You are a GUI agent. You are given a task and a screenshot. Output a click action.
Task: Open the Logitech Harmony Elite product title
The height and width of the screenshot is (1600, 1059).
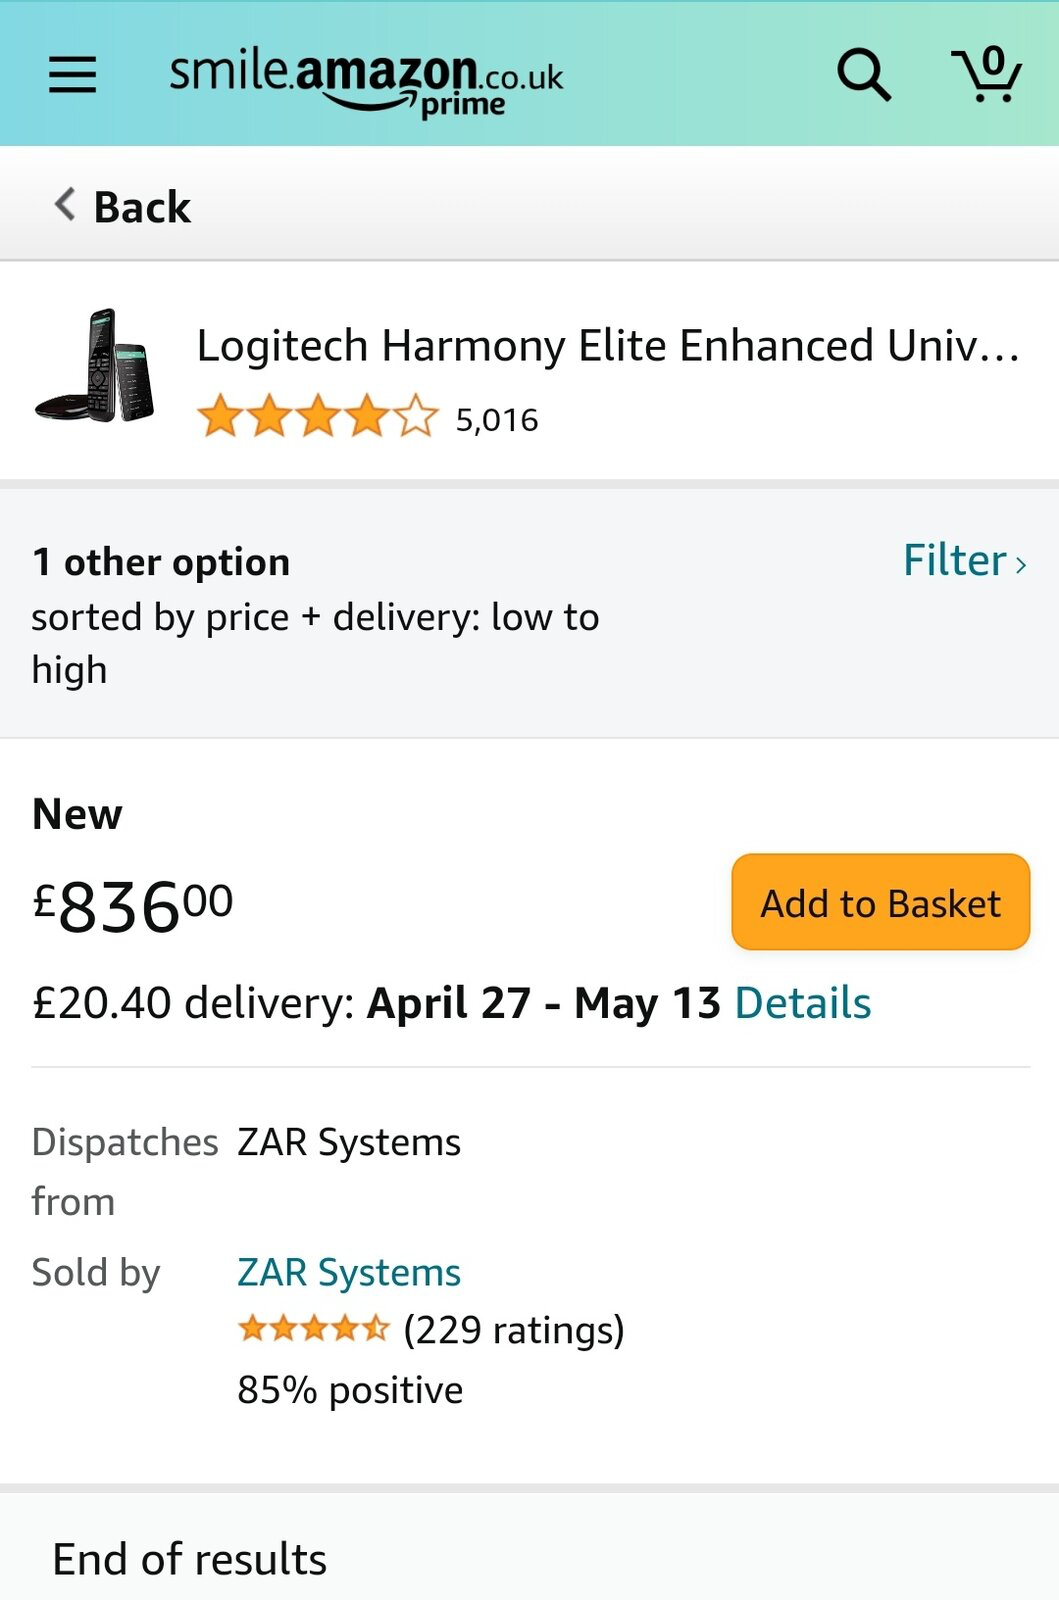coord(608,346)
